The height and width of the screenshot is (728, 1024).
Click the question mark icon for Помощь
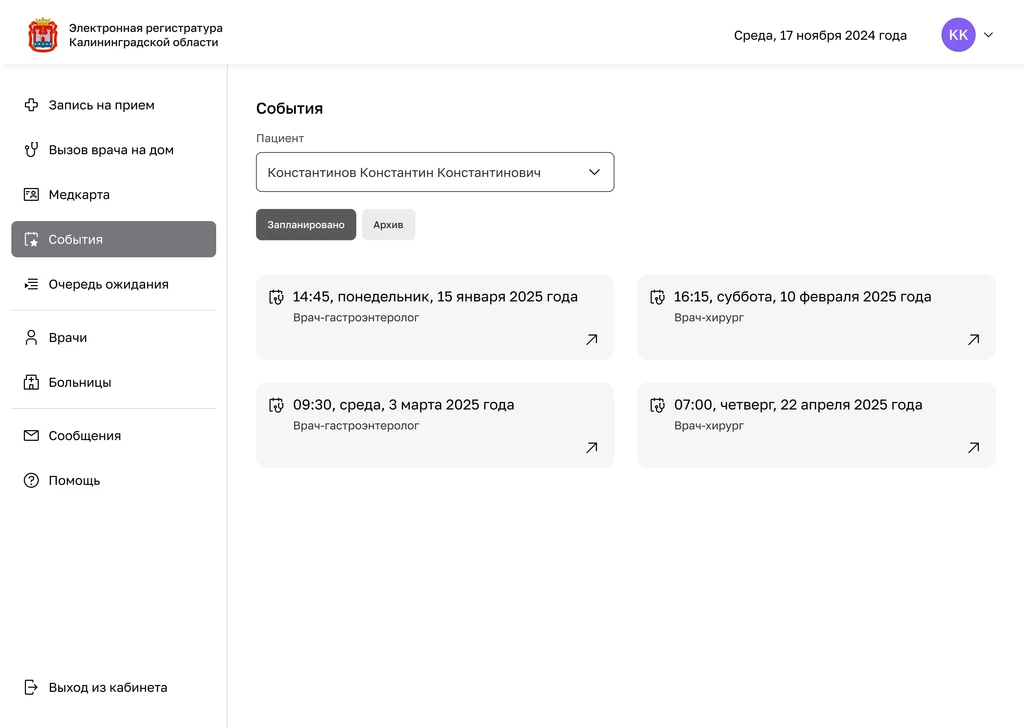tap(31, 481)
